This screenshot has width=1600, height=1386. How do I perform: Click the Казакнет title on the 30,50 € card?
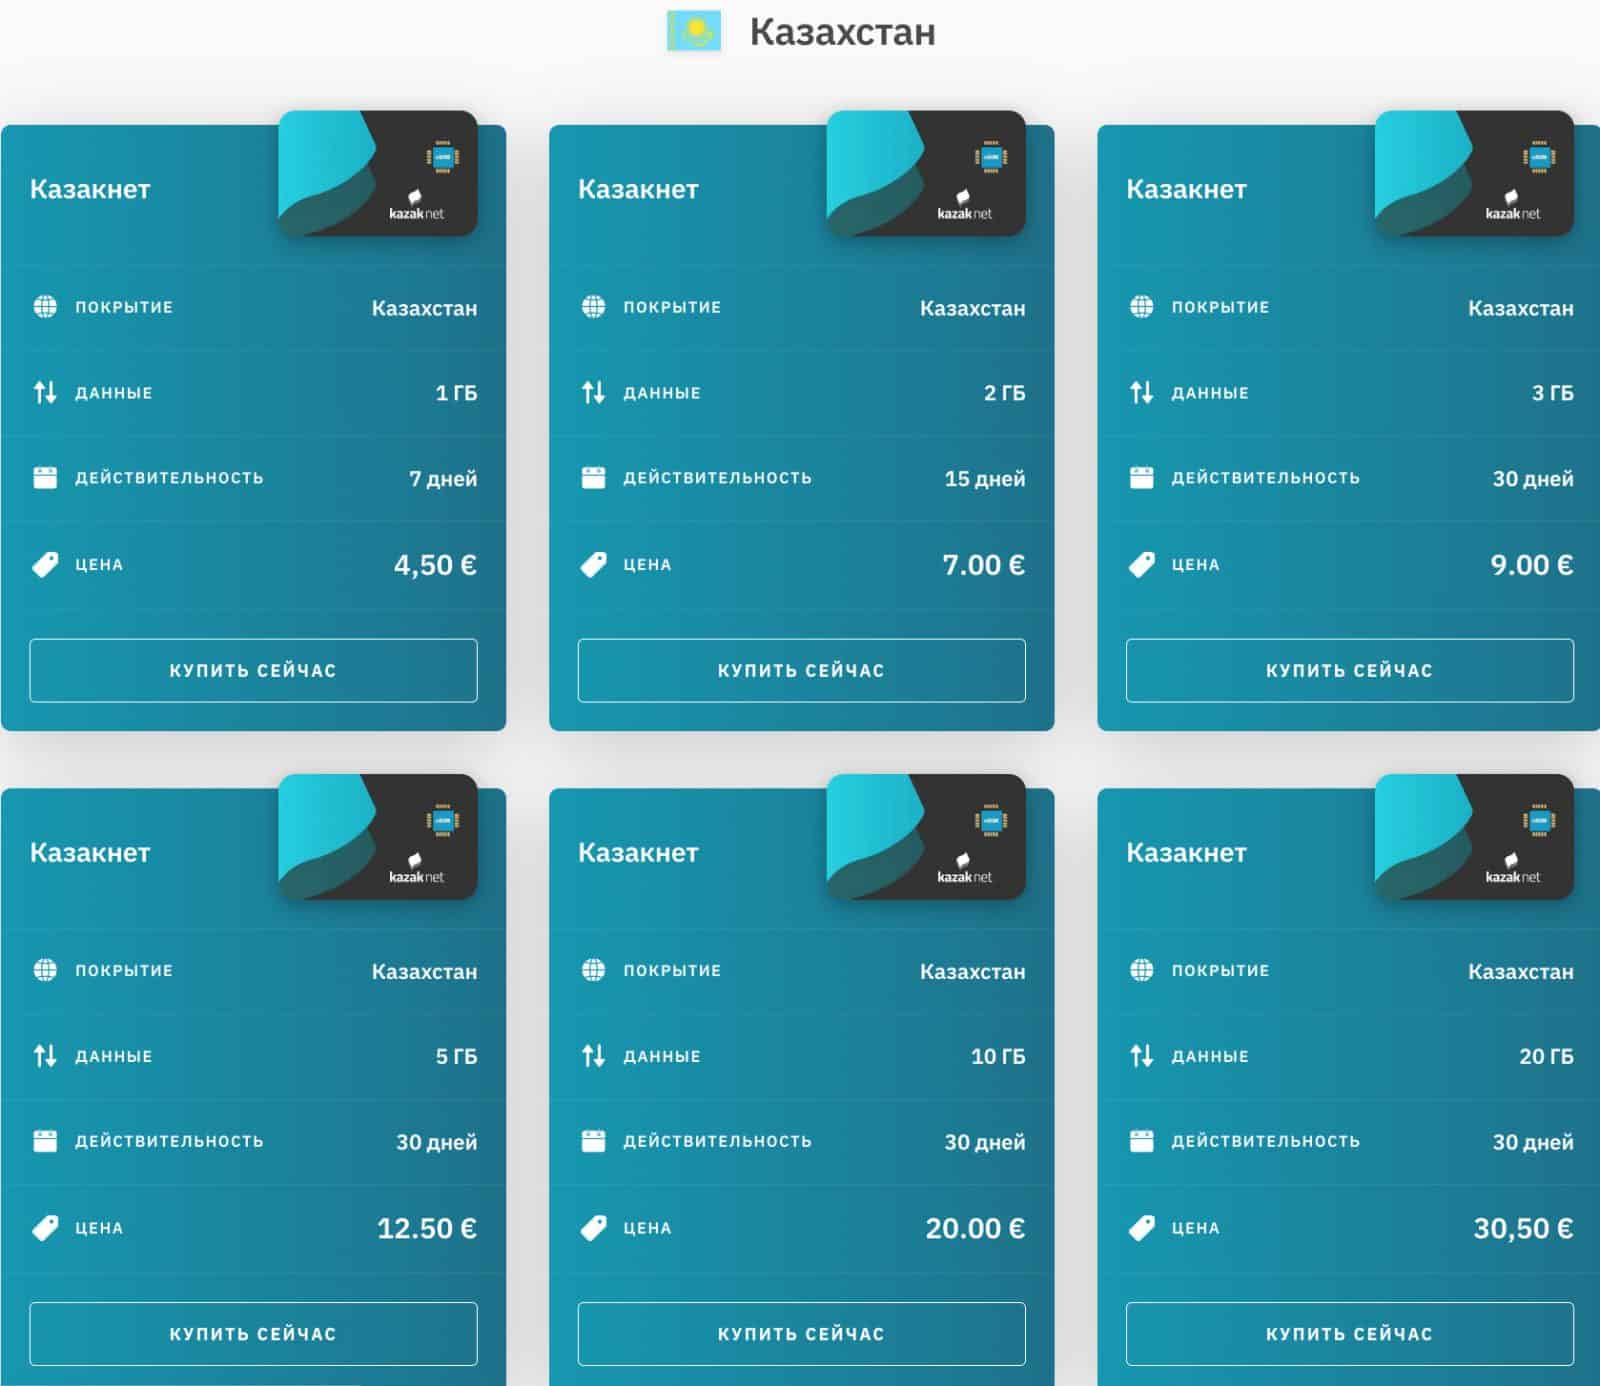click(1186, 852)
